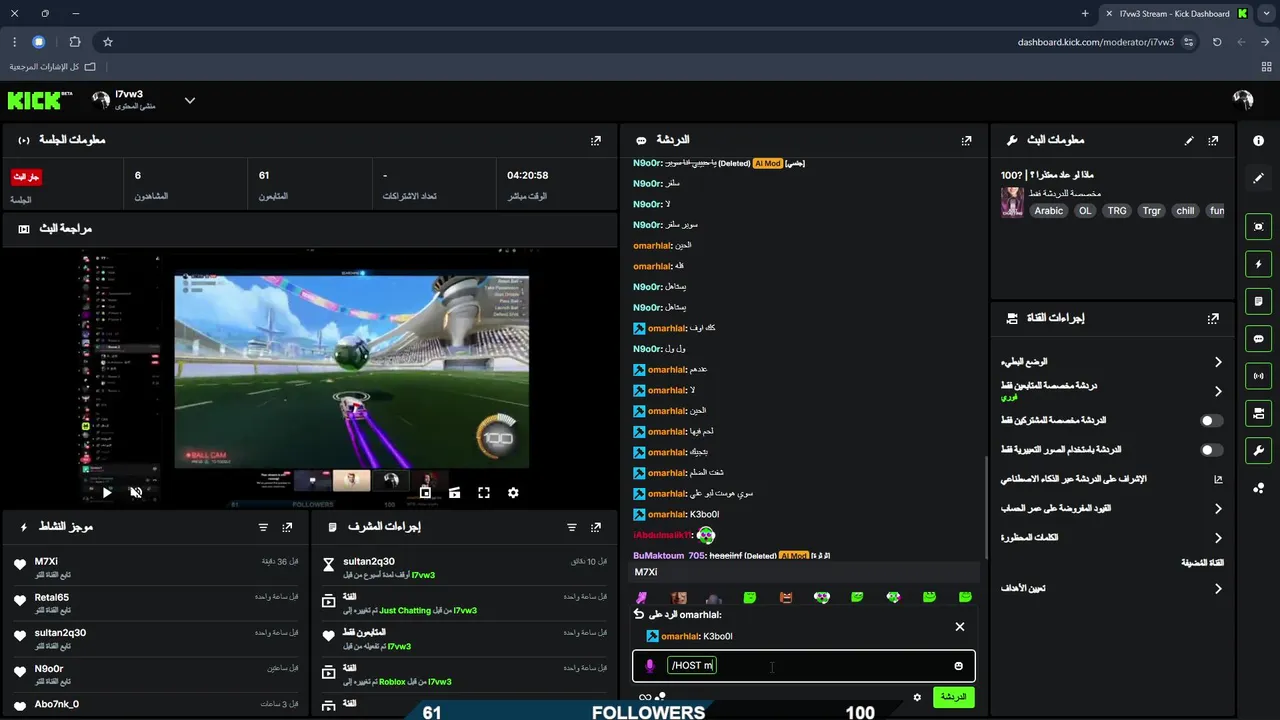Unmute the stream preview audio
Screen dimensions: 1280x720
tap(136, 492)
